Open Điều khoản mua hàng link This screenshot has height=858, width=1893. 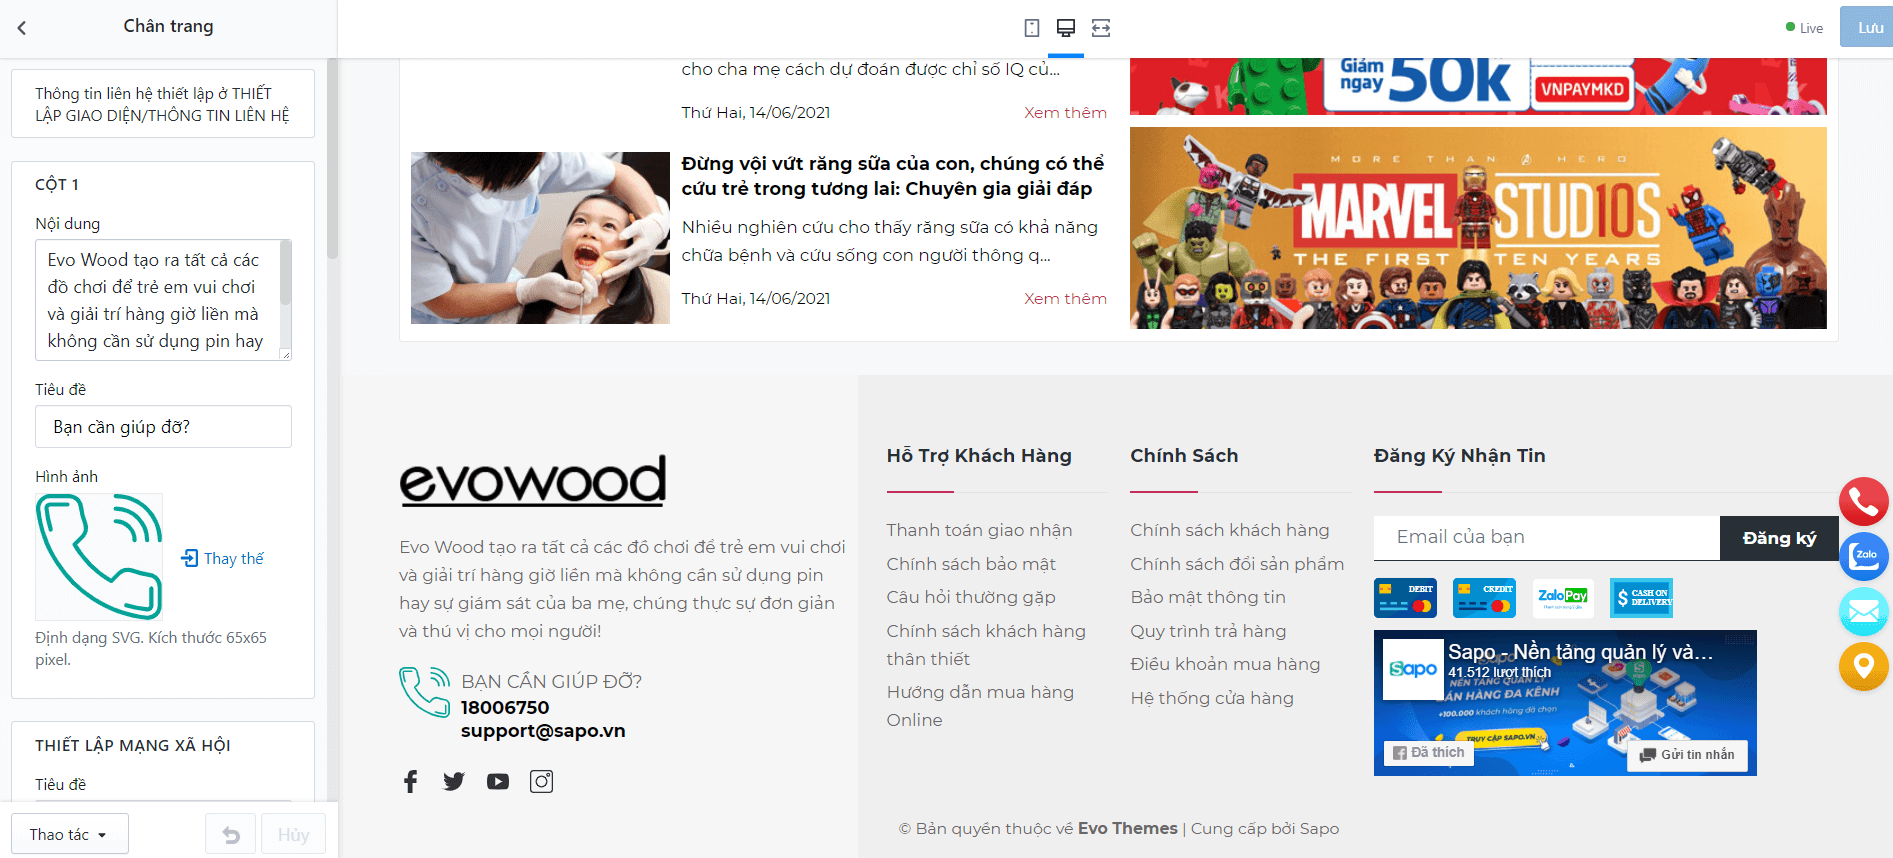coord(1225,664)
